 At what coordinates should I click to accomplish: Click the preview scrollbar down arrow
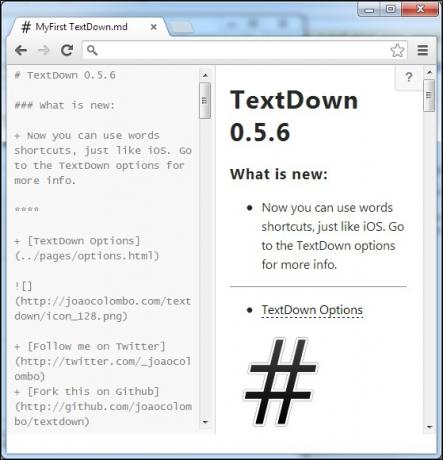(x=429, y=427)
